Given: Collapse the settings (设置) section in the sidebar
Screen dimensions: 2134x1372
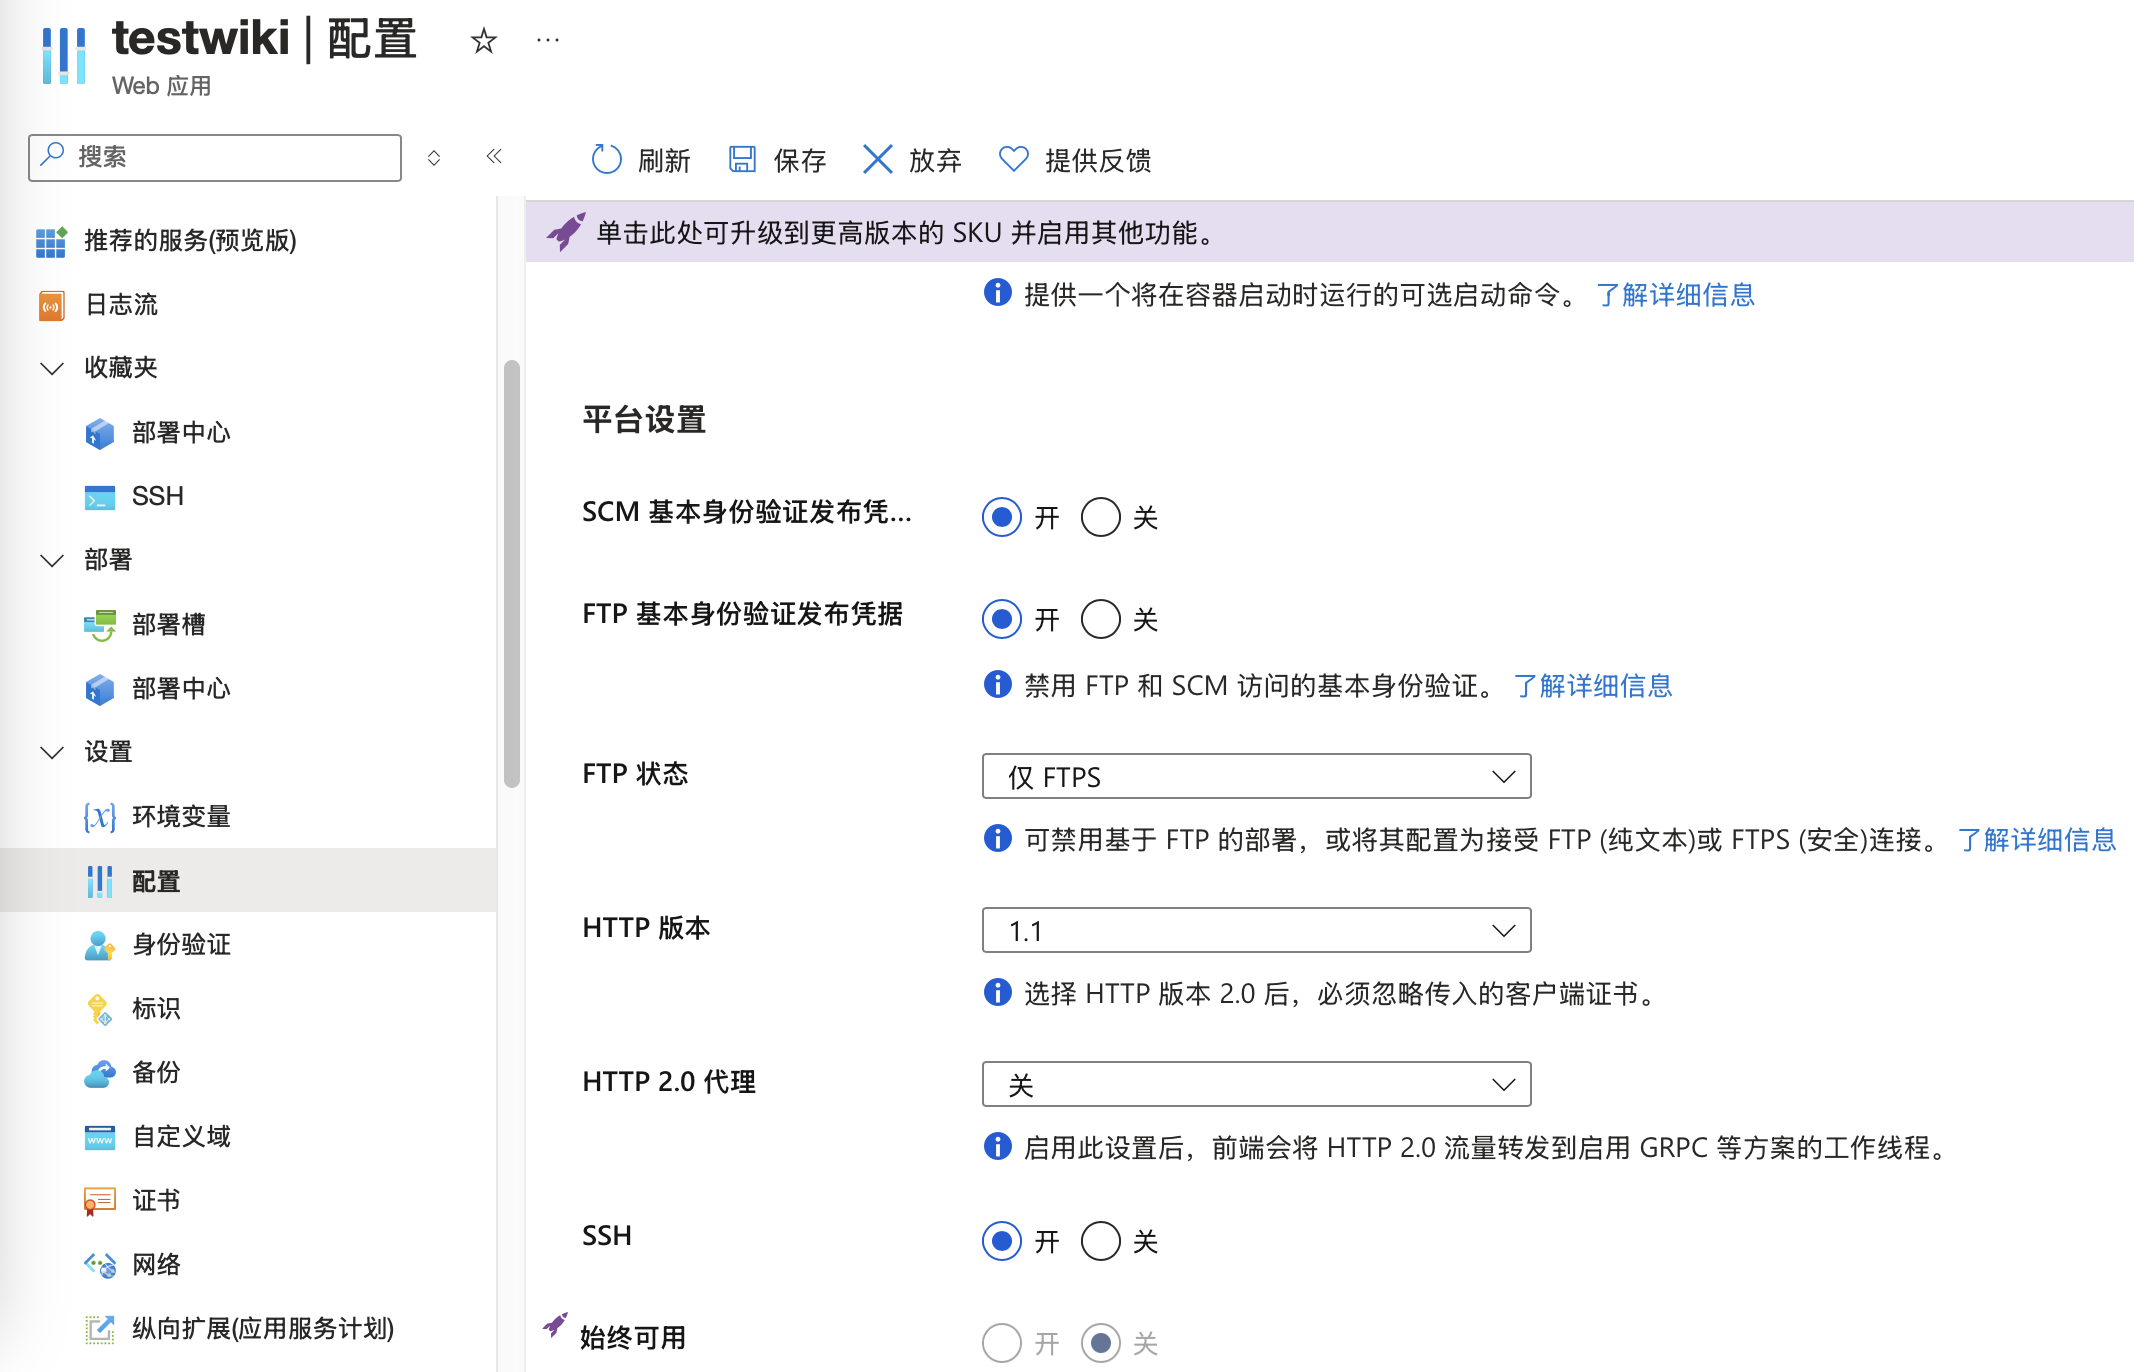Looking at the screenshot, I should click(52, 752).
